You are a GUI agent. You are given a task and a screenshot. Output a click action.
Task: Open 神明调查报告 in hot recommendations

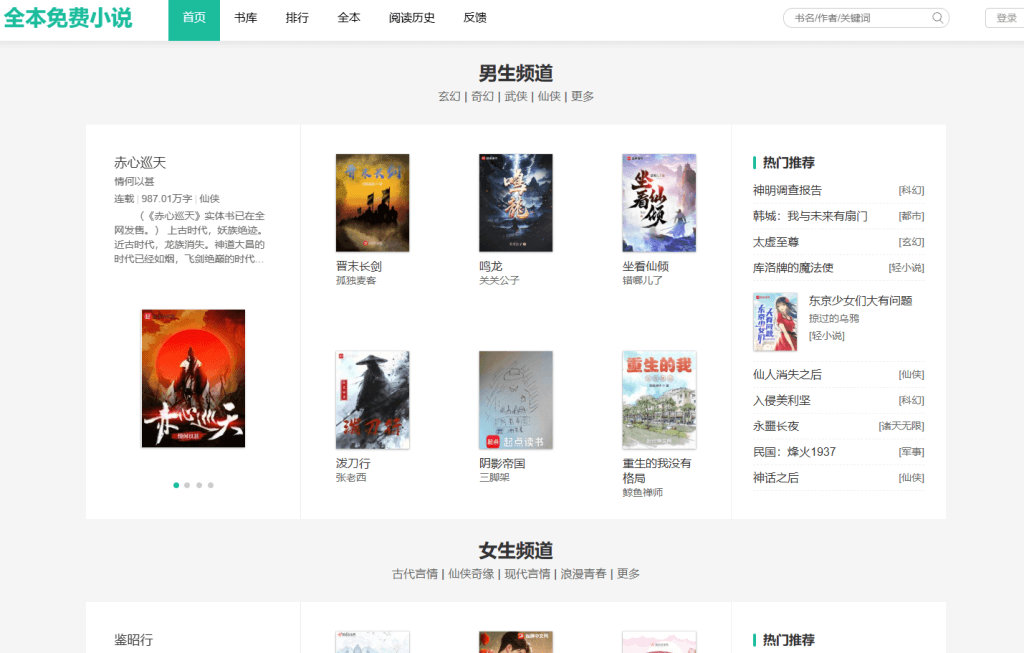click(788, 190)
